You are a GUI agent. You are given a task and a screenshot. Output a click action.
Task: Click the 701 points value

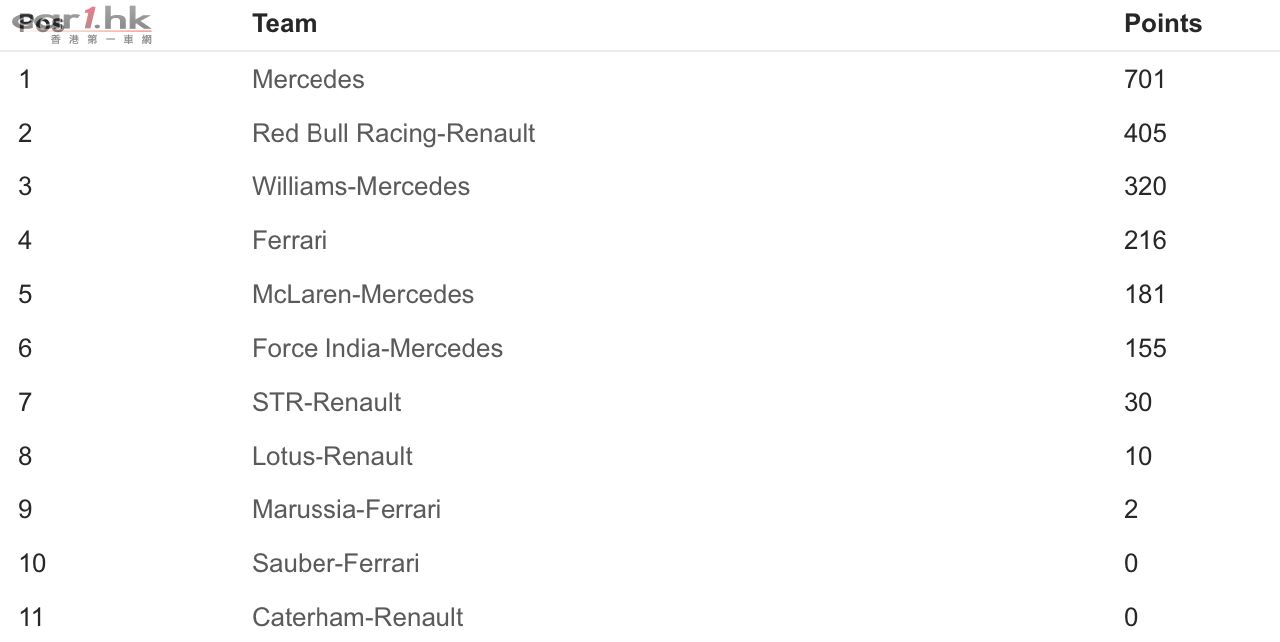click(1145, 80)
